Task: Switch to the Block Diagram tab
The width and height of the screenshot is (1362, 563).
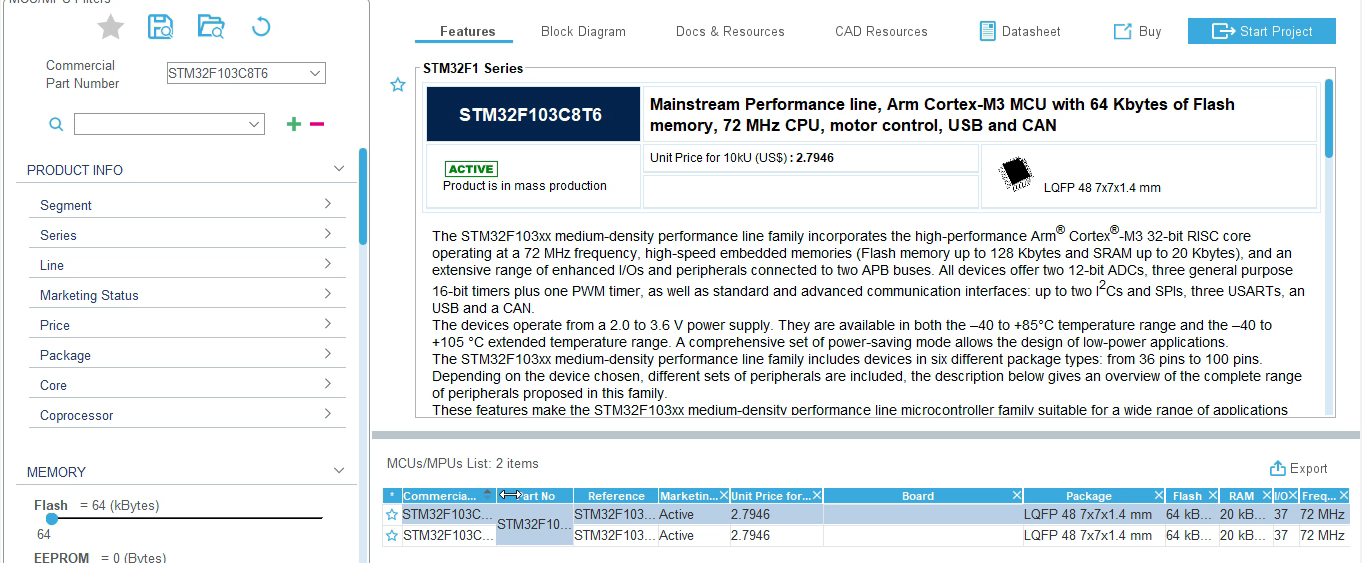Action: click(583, 31)
